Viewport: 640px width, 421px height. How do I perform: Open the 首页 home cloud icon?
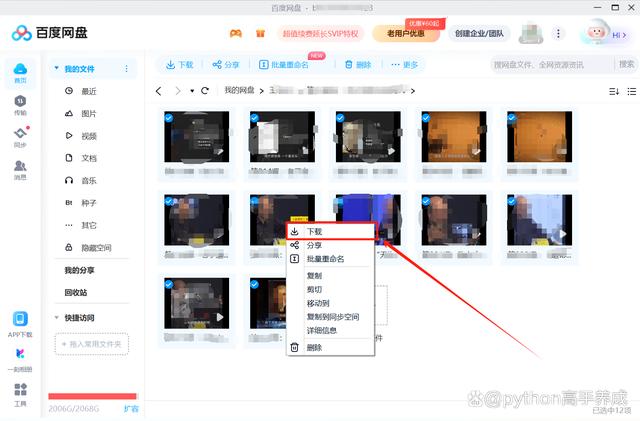click(x=20, y=73)
